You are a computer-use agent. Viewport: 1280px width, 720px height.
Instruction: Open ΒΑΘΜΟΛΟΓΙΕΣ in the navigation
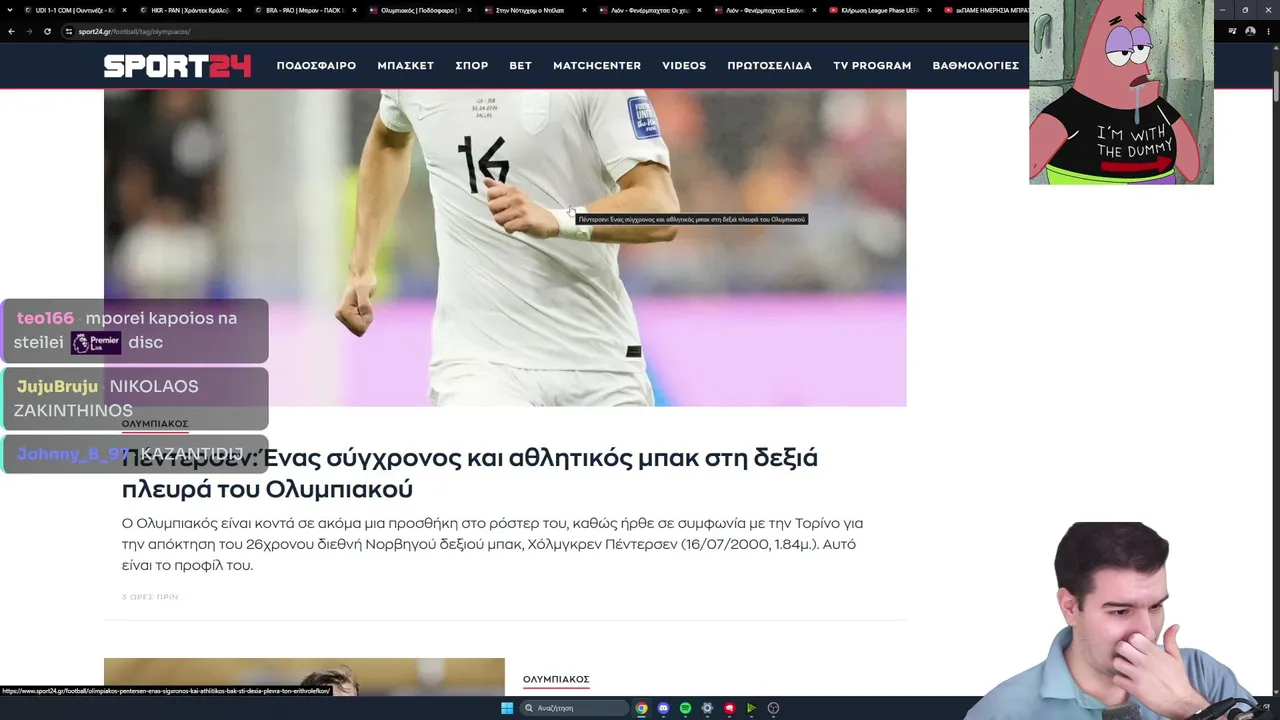pos(976,66)
